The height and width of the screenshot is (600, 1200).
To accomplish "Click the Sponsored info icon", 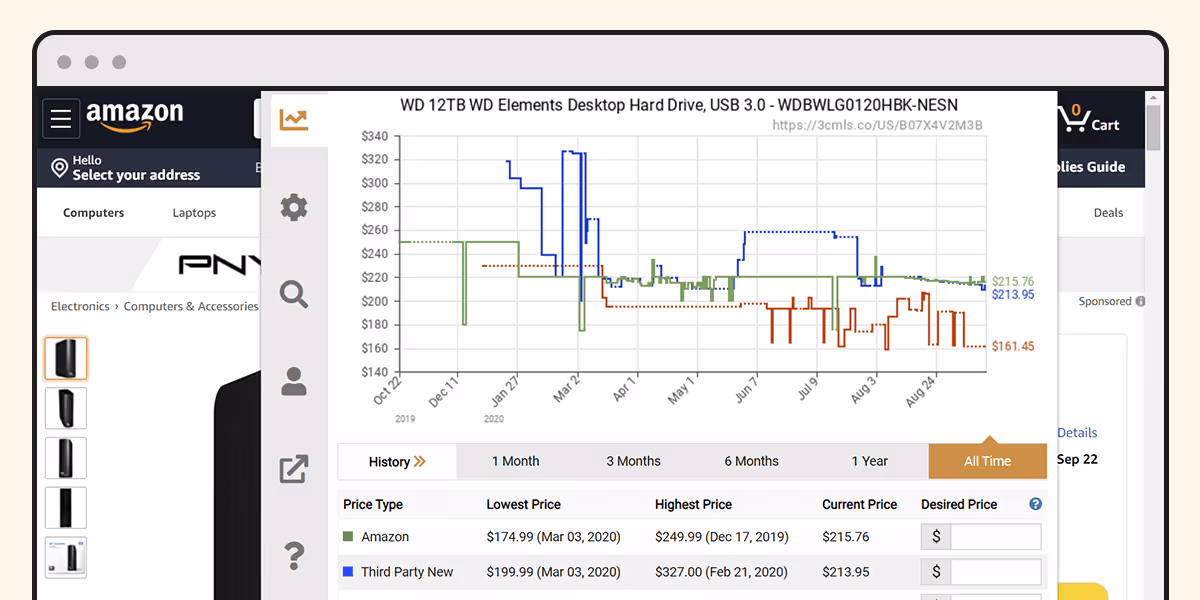I will coord(1140,301).
